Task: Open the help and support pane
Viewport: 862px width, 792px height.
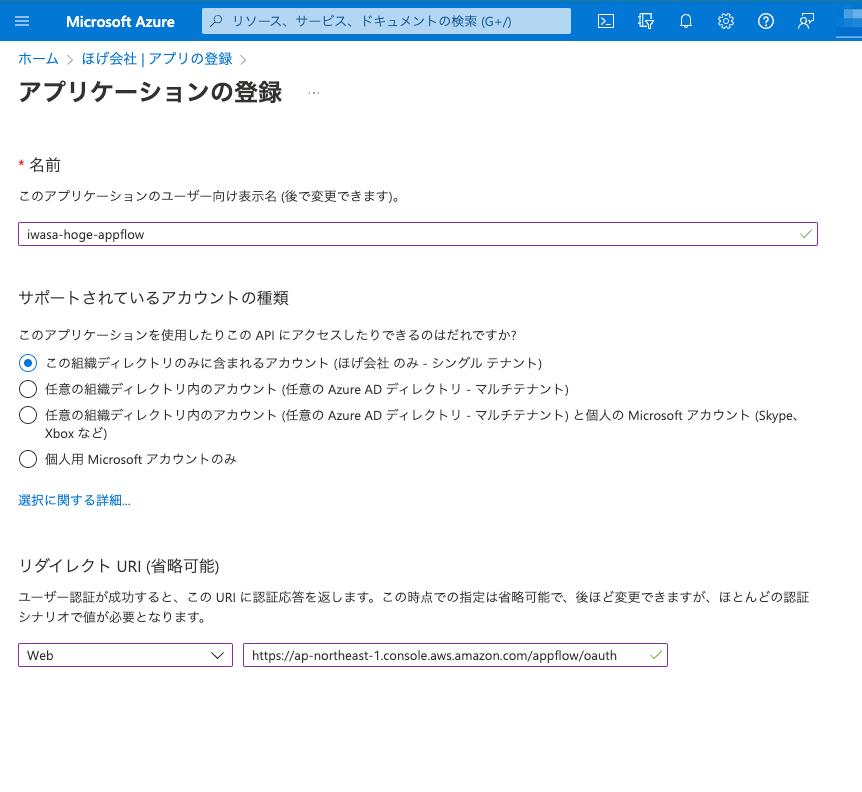Action: tap(765, 21)
